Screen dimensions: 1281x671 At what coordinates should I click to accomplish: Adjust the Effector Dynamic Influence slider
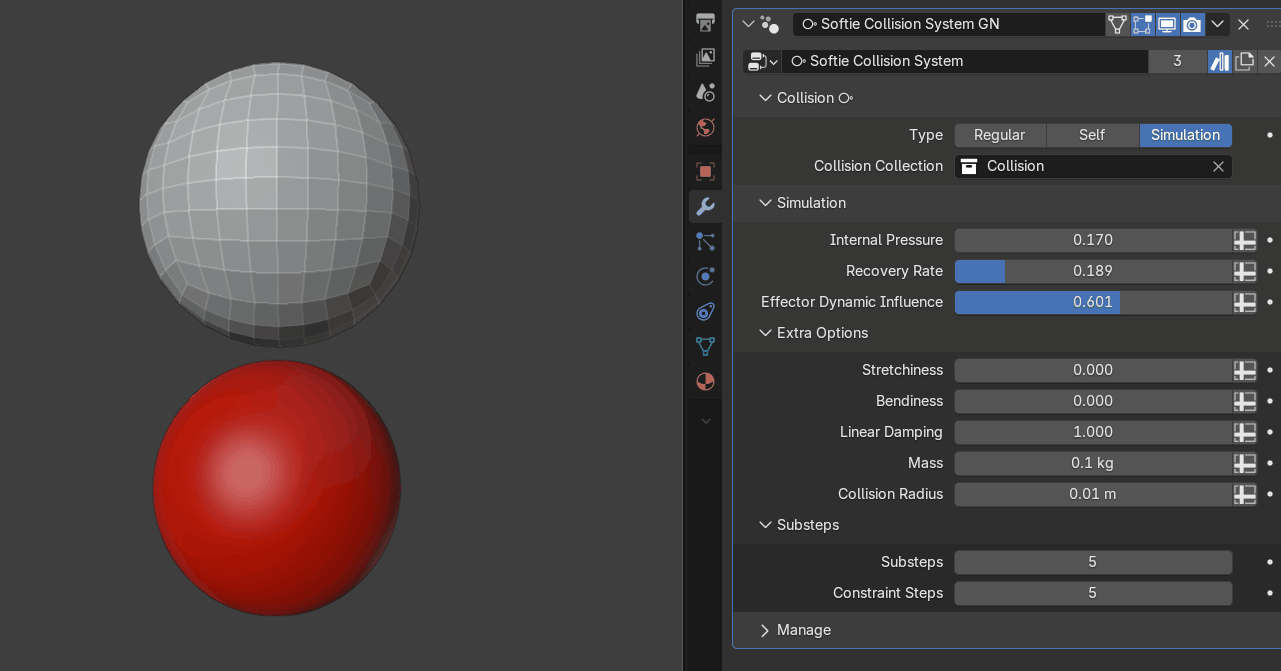pyautogui.click(x=1093, y=302)
